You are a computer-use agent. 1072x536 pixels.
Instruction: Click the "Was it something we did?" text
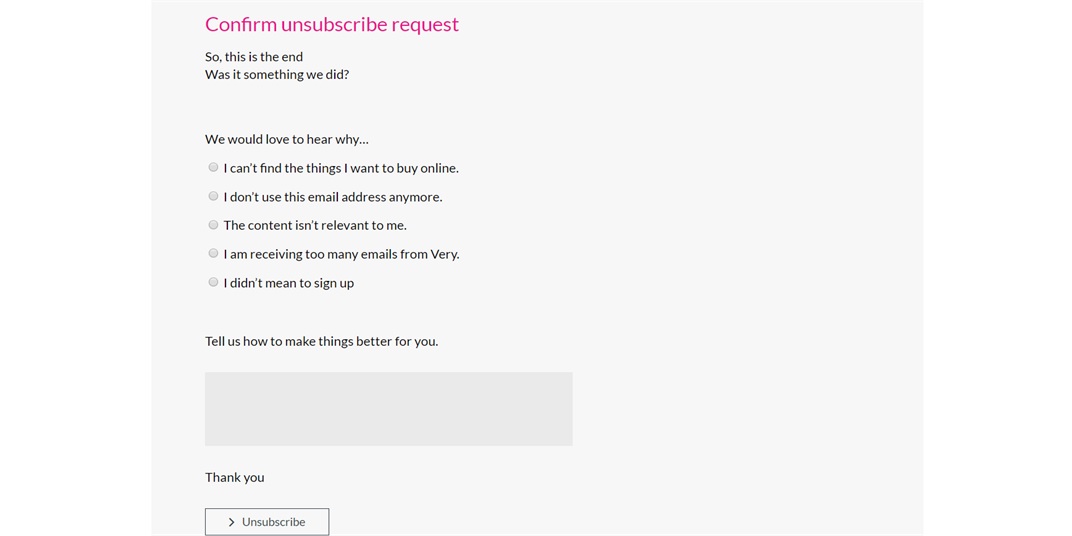tap(277, 75)
